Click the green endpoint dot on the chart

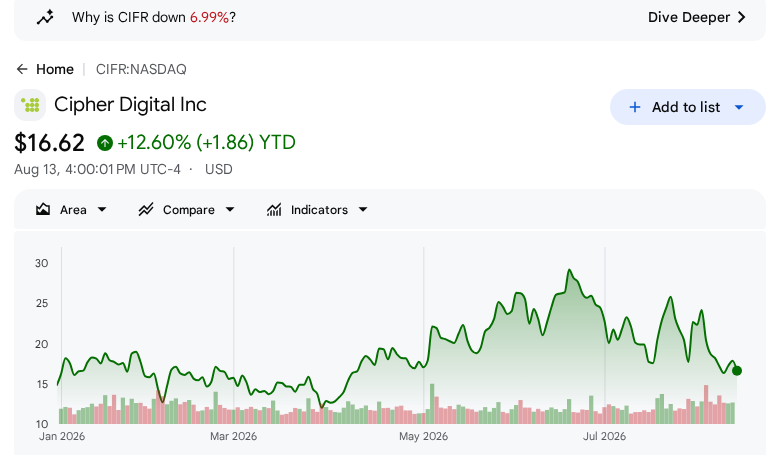[737, 370]
